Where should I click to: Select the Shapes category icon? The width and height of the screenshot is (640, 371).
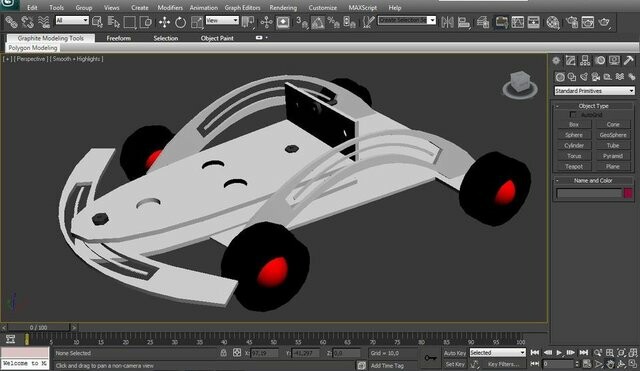point(572,77)
